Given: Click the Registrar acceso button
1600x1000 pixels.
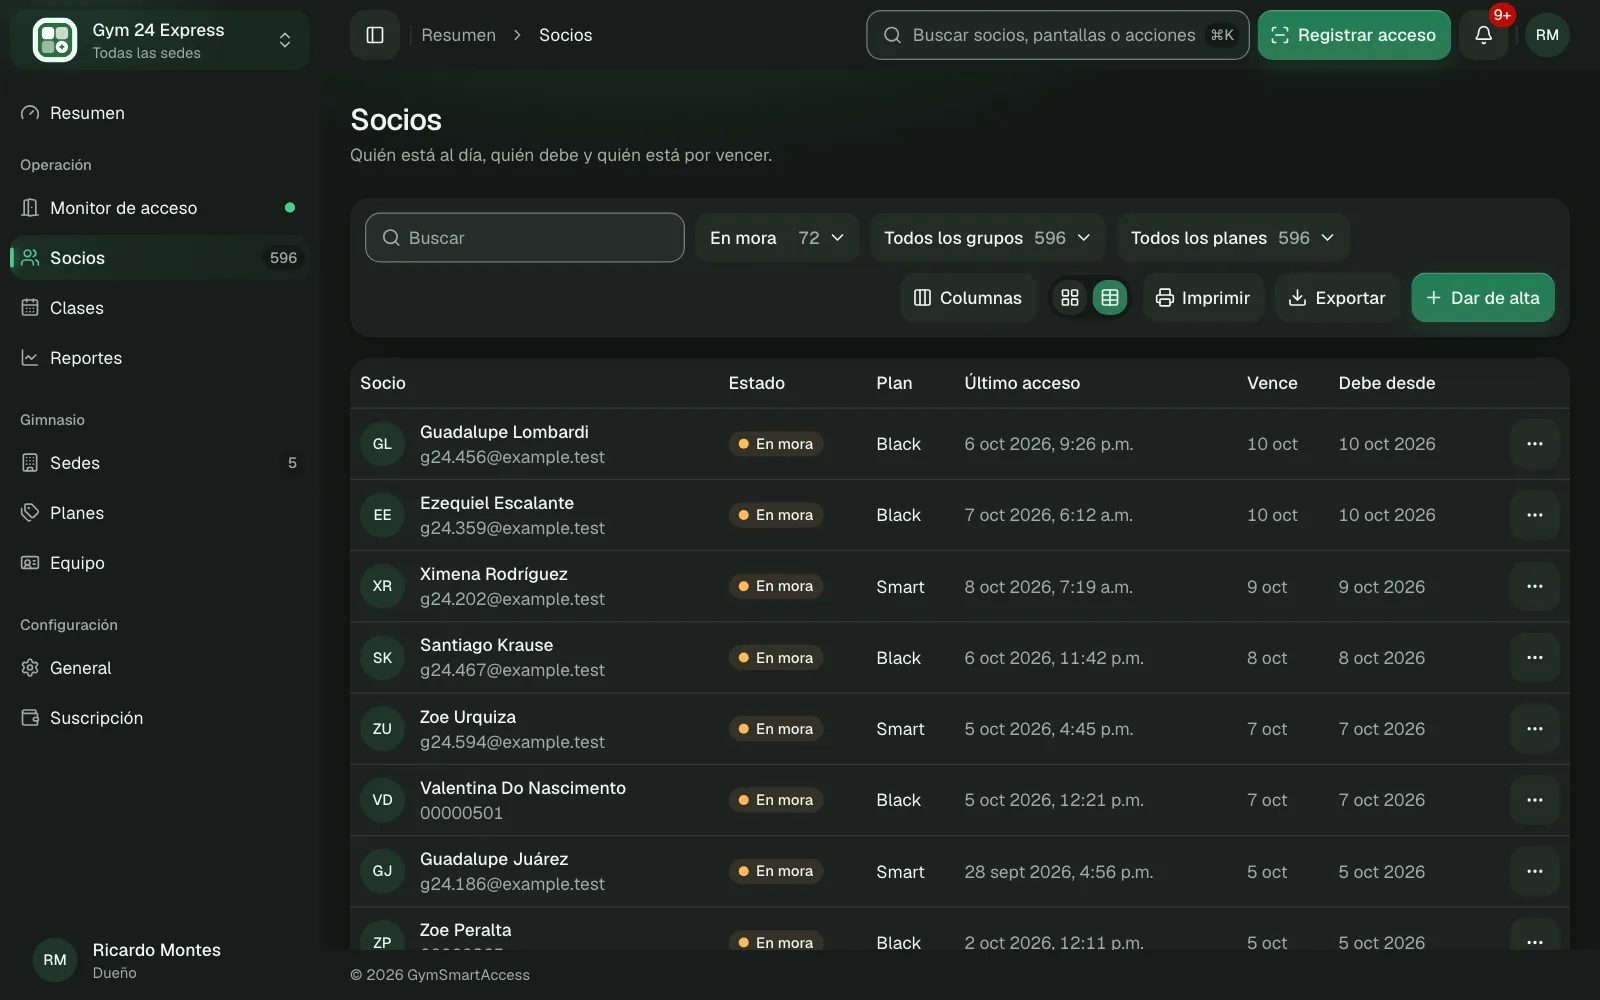Looking at the screenshot, I should (1354, 35).
